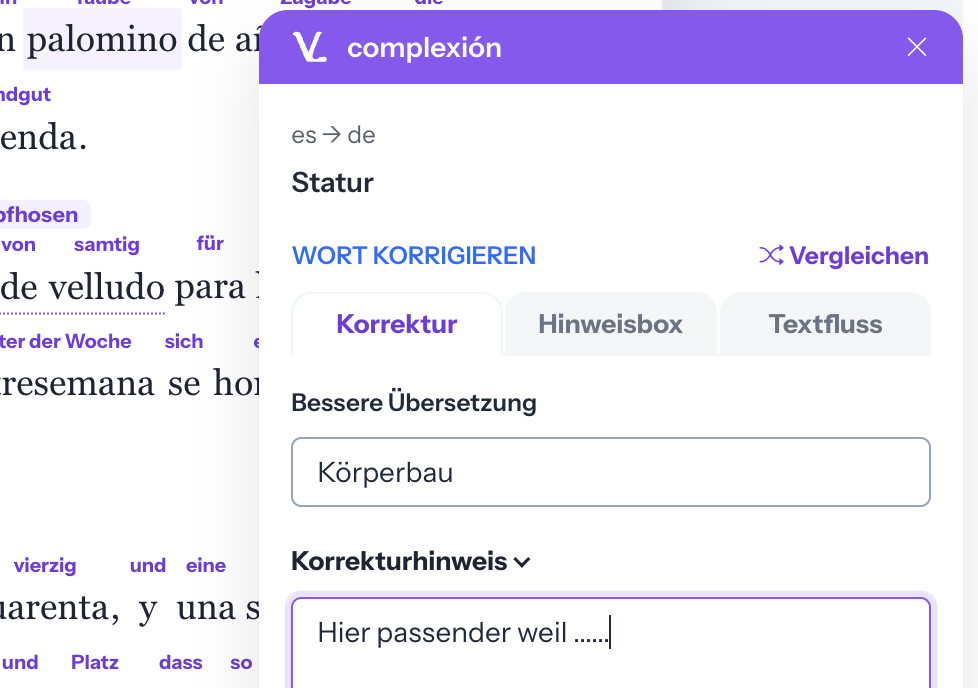
Task: Select the word palomino in the text
Action: coord(102,39)
